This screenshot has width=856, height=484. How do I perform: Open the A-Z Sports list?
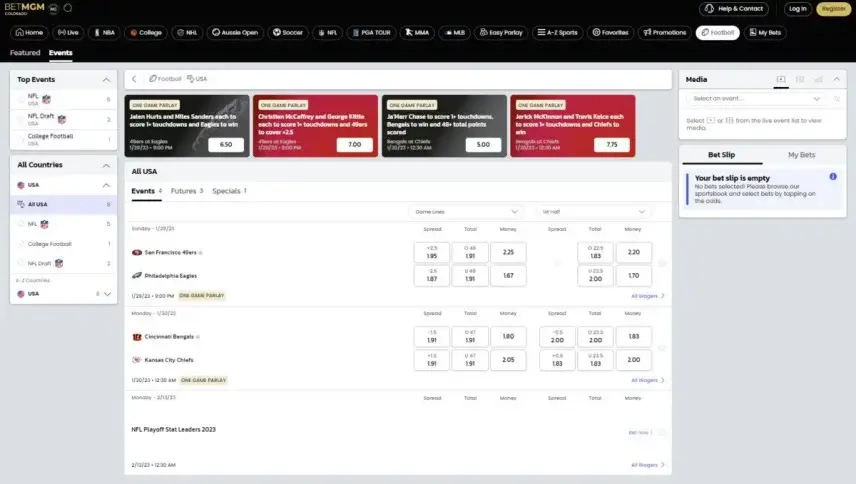coord(557,33)
